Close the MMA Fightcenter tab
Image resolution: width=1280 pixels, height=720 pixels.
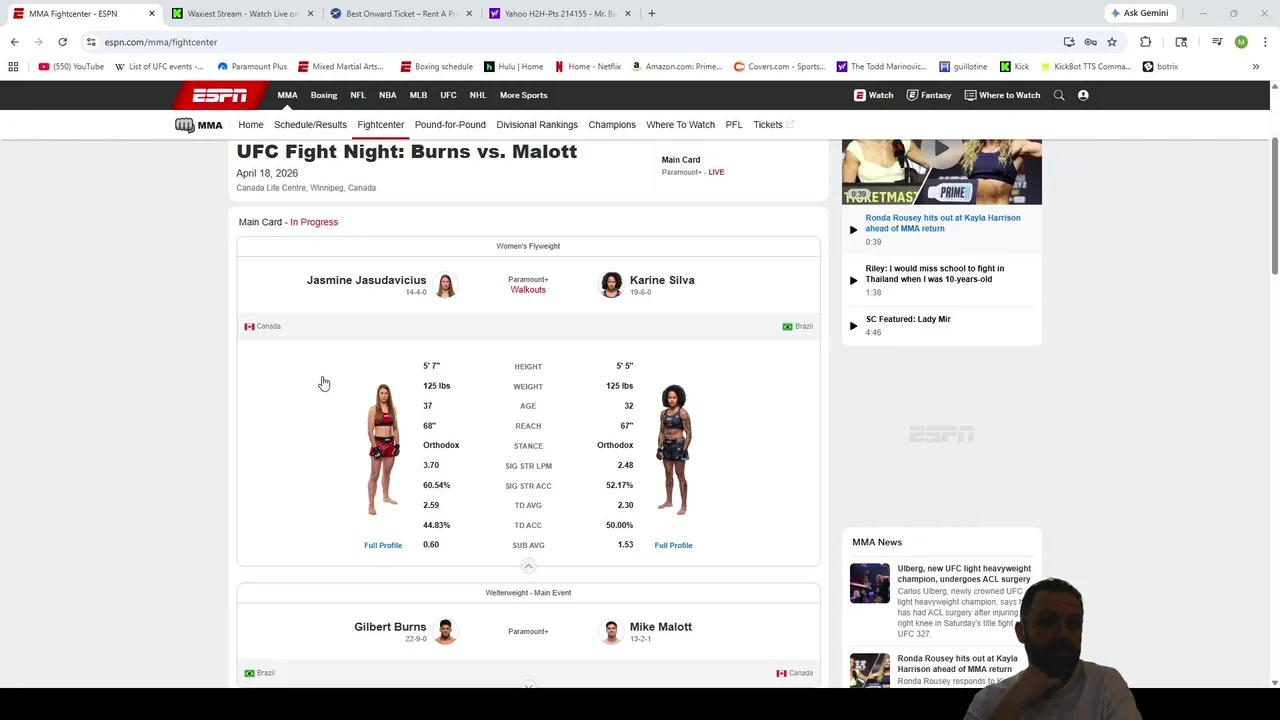(151, 13)
